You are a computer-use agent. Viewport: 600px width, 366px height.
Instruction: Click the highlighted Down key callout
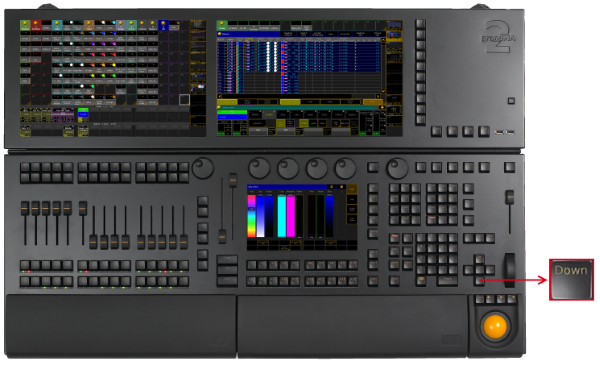point(571,279)
